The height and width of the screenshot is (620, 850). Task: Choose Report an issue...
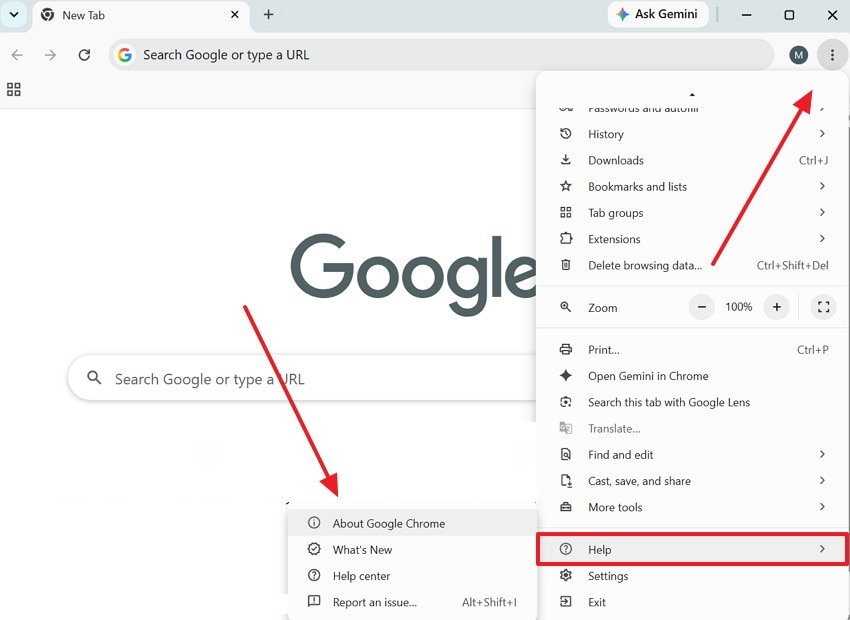pyautogui.click(x=412, y=602)
